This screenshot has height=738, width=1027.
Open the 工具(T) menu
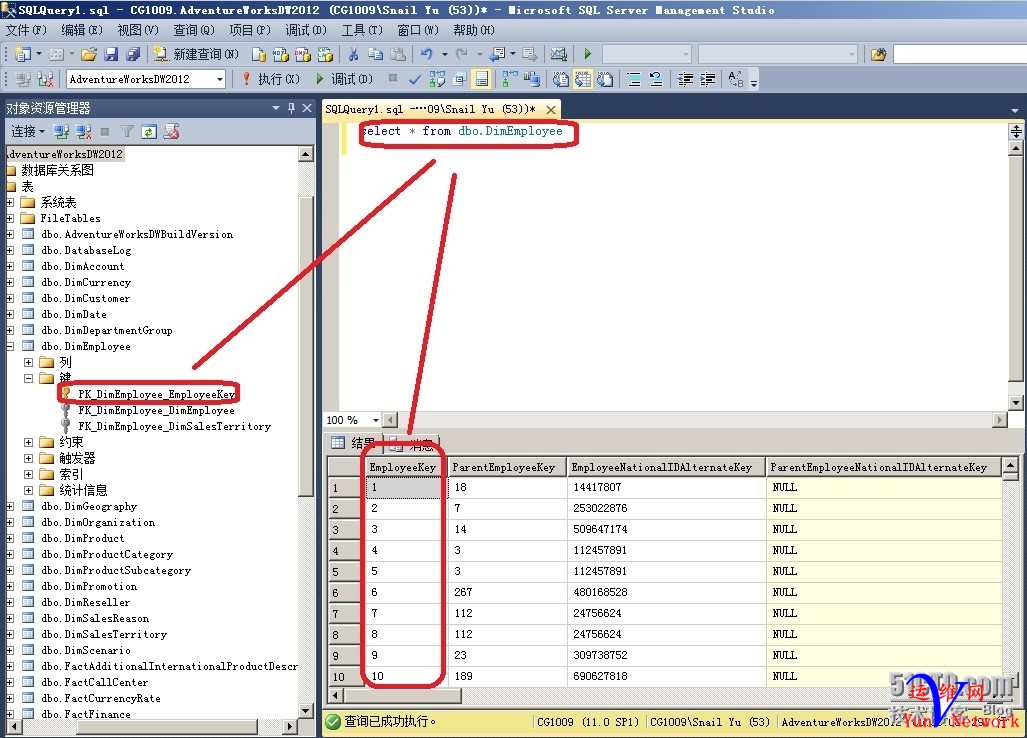click(362, 30)
